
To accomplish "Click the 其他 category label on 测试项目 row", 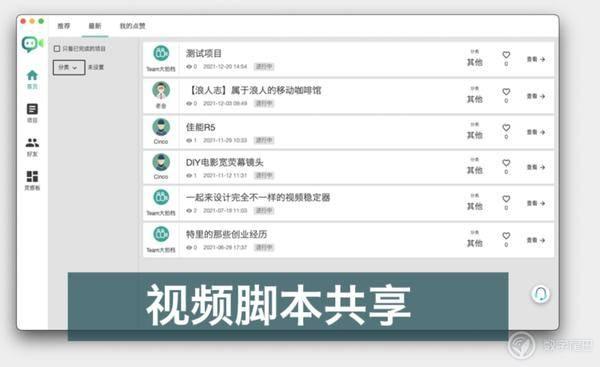I will (x=474, y=62).
